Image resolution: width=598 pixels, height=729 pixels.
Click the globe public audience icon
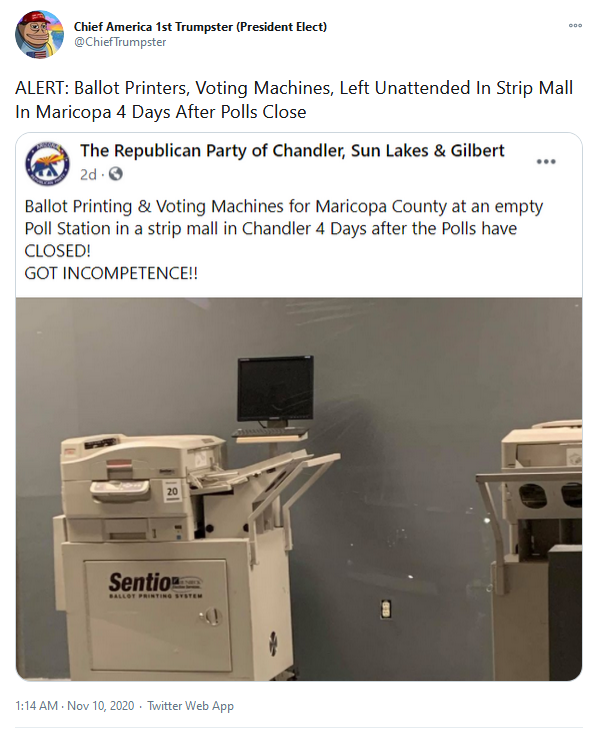115,174
